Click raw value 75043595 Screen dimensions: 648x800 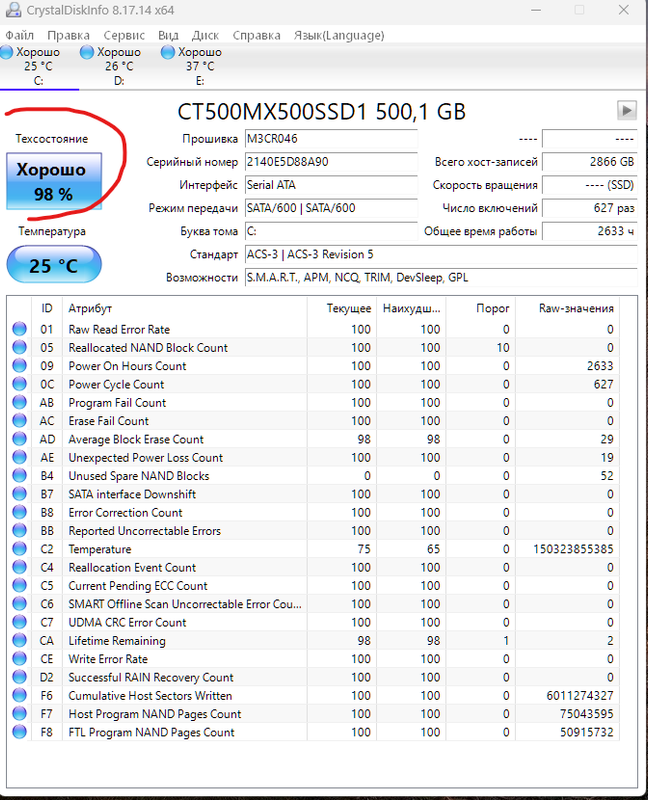click(x=586, y=714)
